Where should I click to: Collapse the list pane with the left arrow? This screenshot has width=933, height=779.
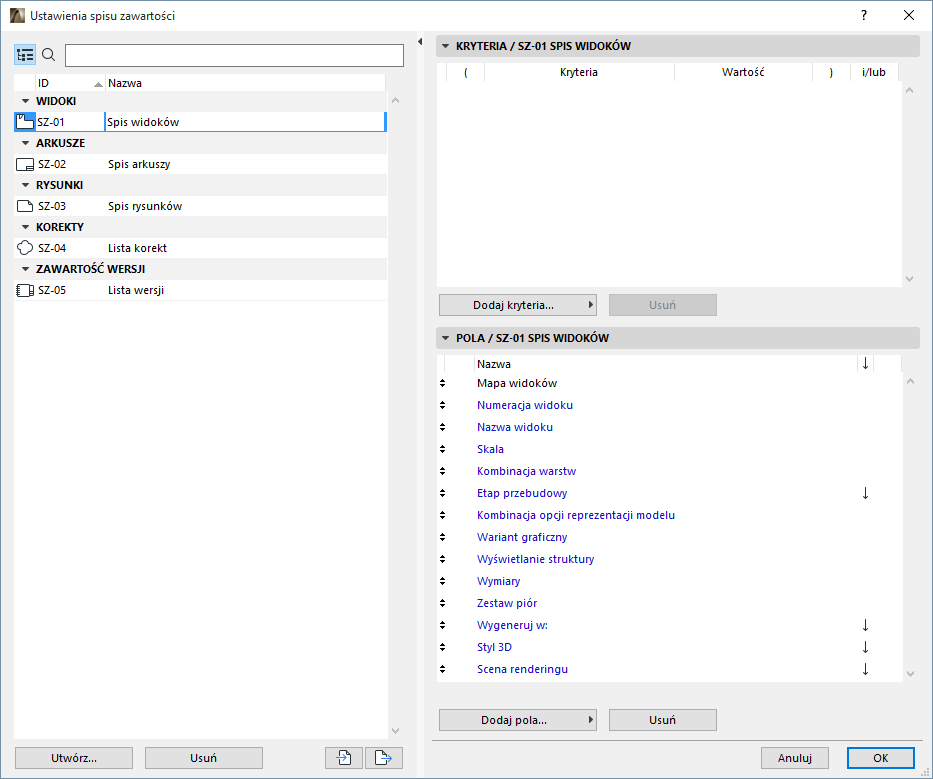(420, 42)
